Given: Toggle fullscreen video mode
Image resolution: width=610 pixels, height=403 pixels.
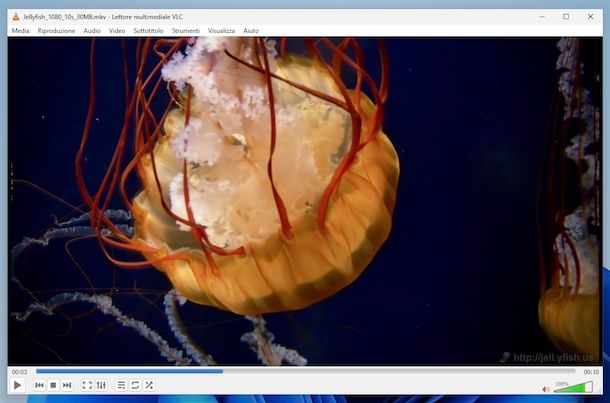Looking at the screenshot, I should (x=87, y=385).
